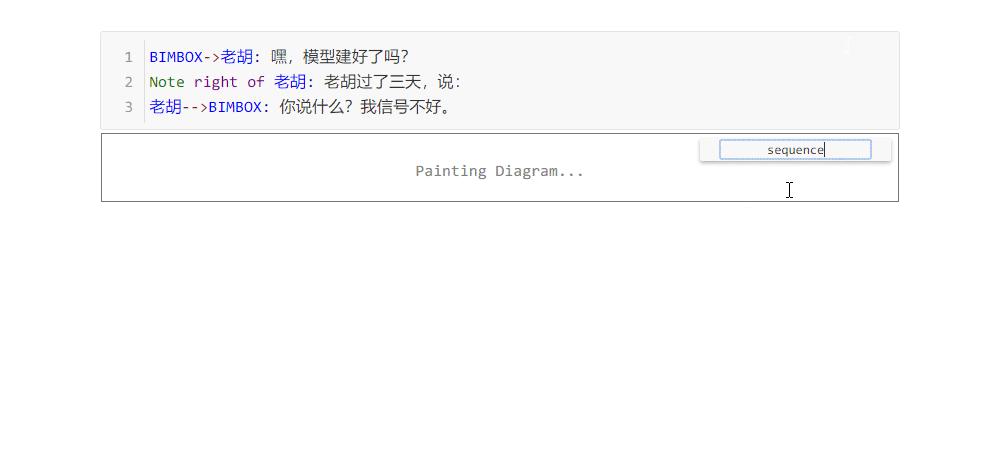Click the "Painting Diagram..." placeholder text
The width and height of the screenshot is (994, 469).
(x=500, y=171)
